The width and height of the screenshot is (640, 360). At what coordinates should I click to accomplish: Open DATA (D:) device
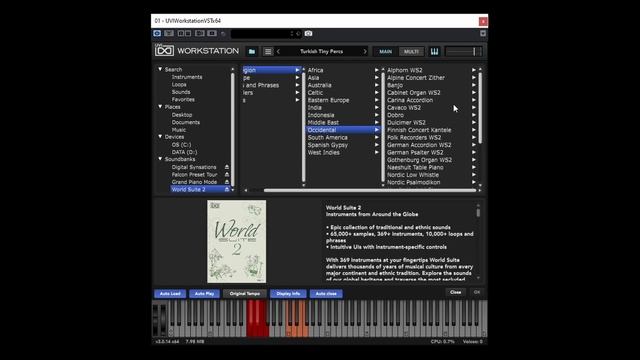pos(184,152)
